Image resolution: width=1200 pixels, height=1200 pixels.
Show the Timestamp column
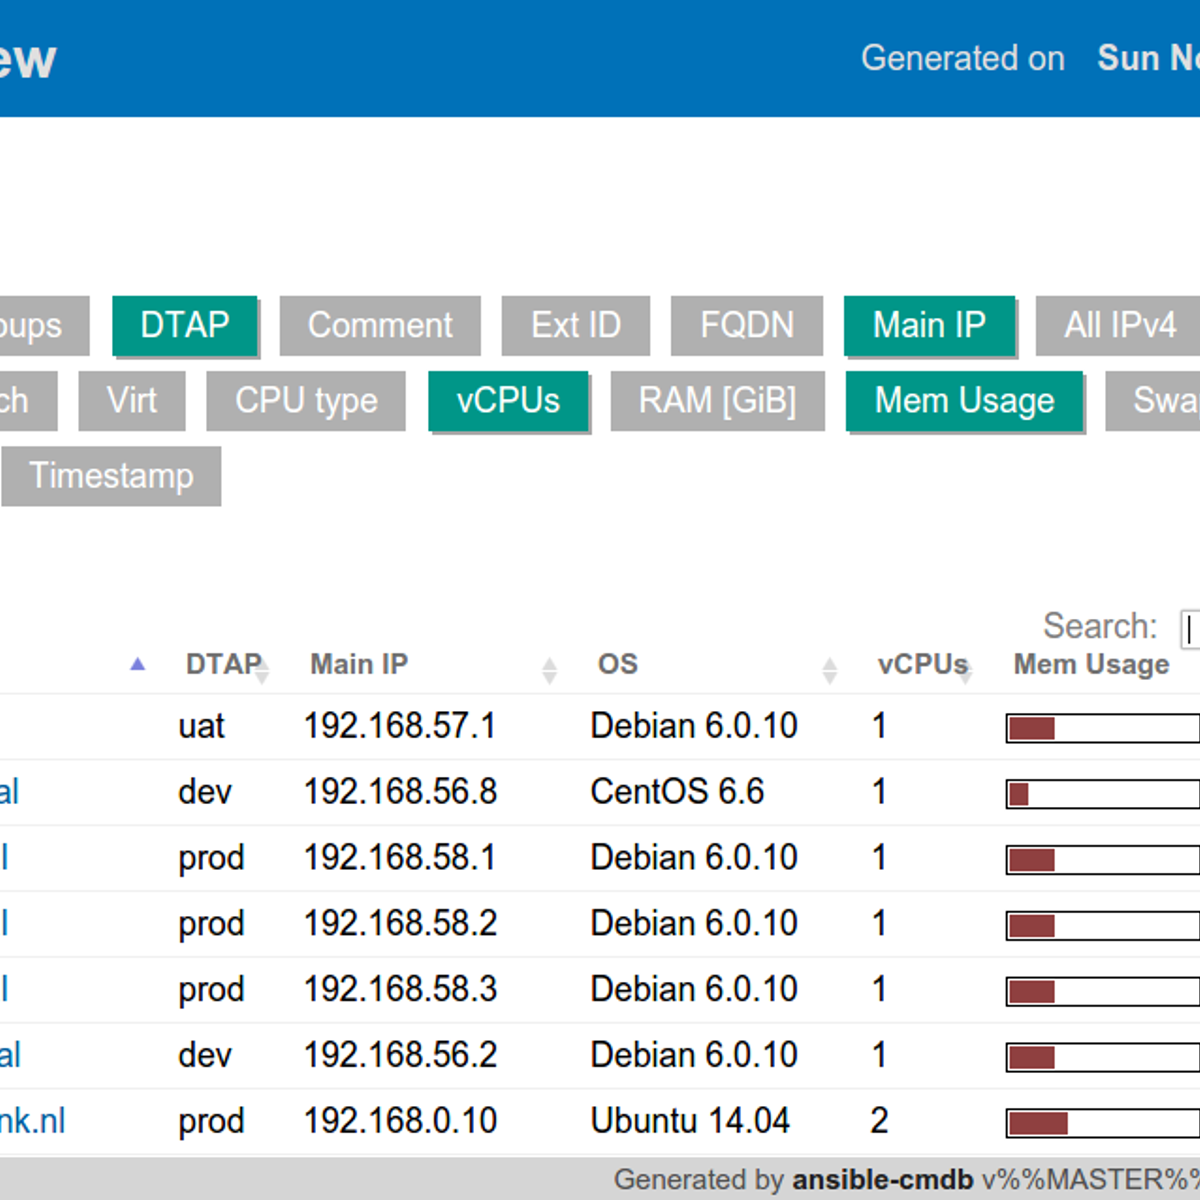(x=111, y=477)
